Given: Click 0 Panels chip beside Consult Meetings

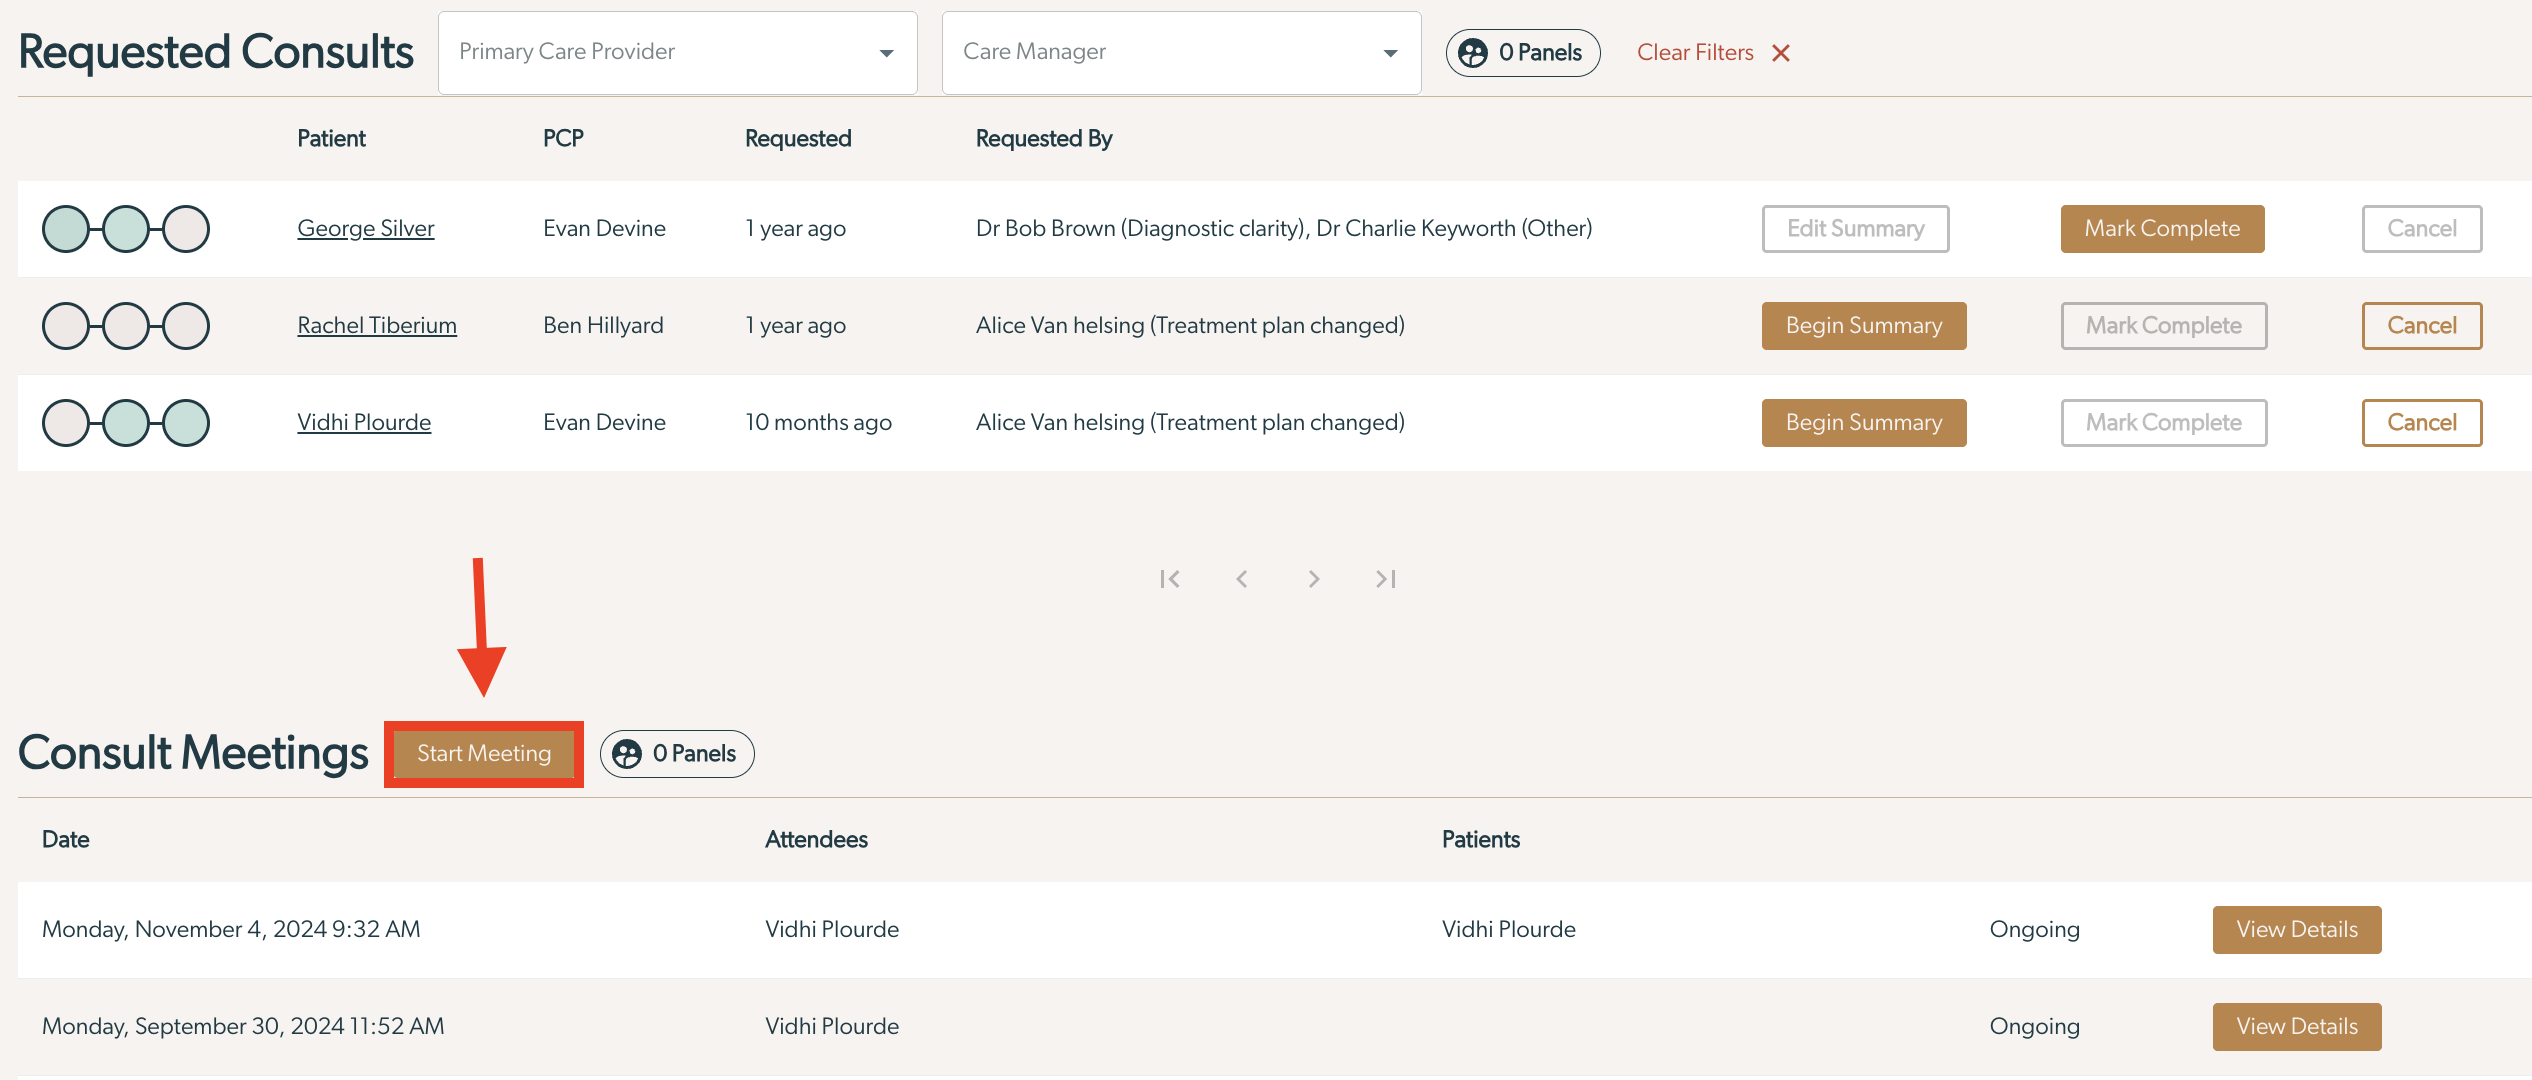Looking at the screenshot, I should 677,754.
